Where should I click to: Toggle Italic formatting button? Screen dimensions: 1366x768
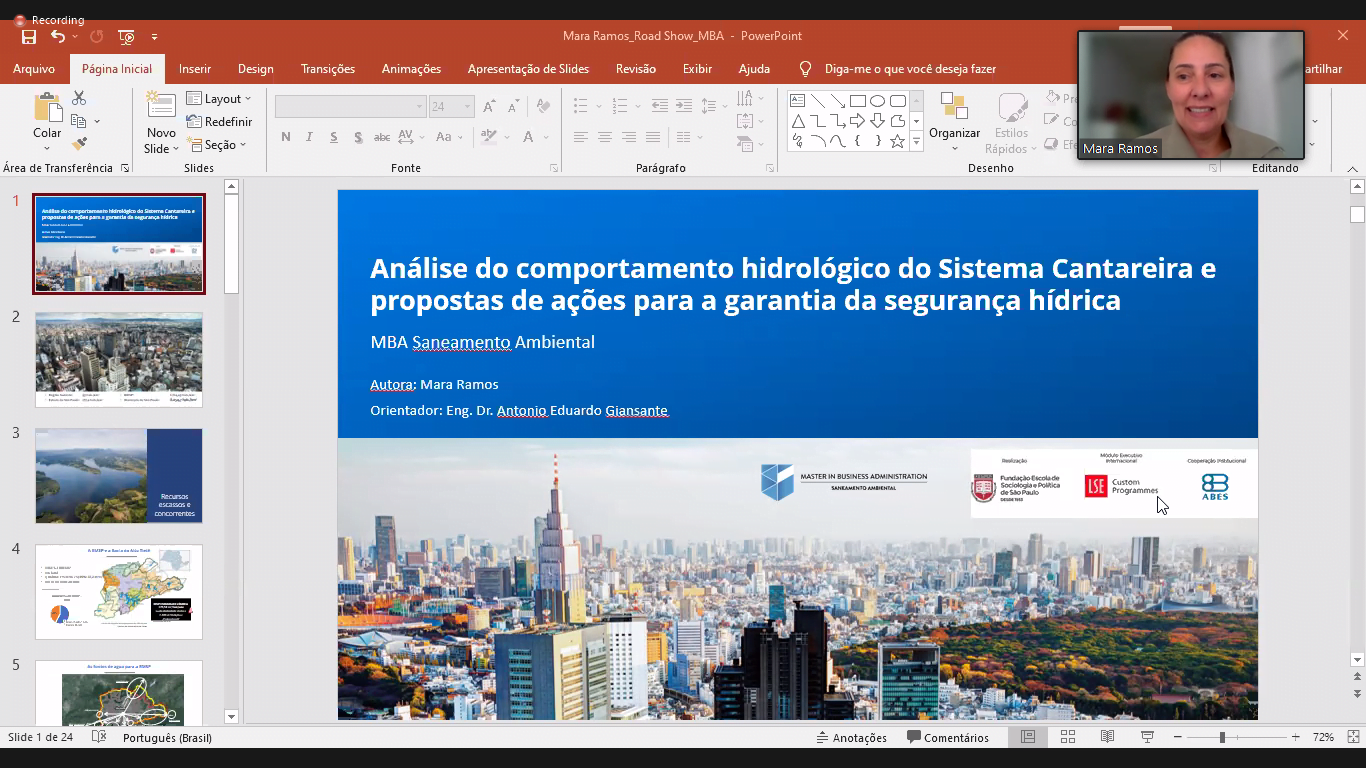[x=309, y=137]
